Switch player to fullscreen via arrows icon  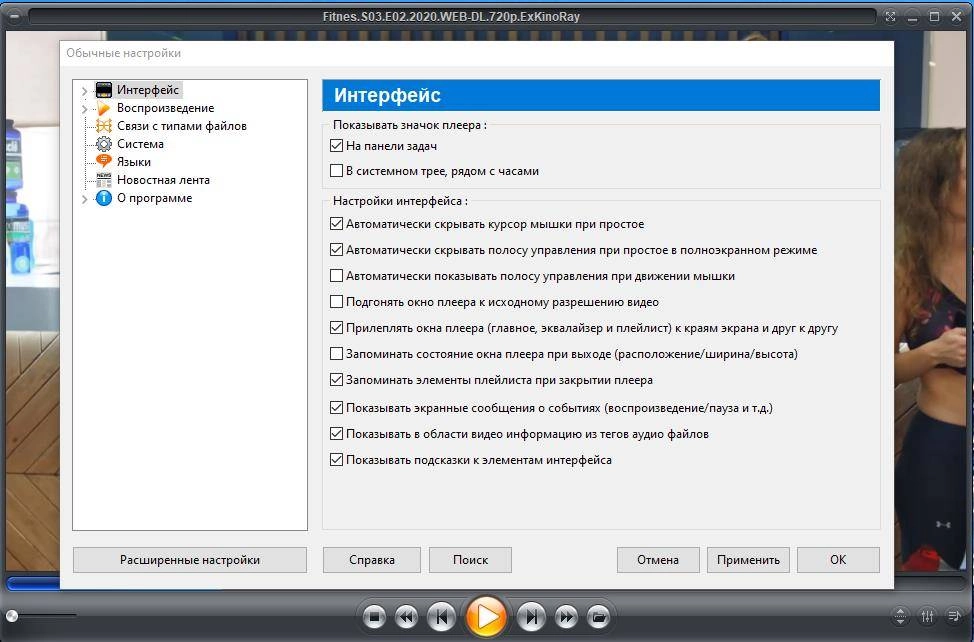(x=890, y=17)
